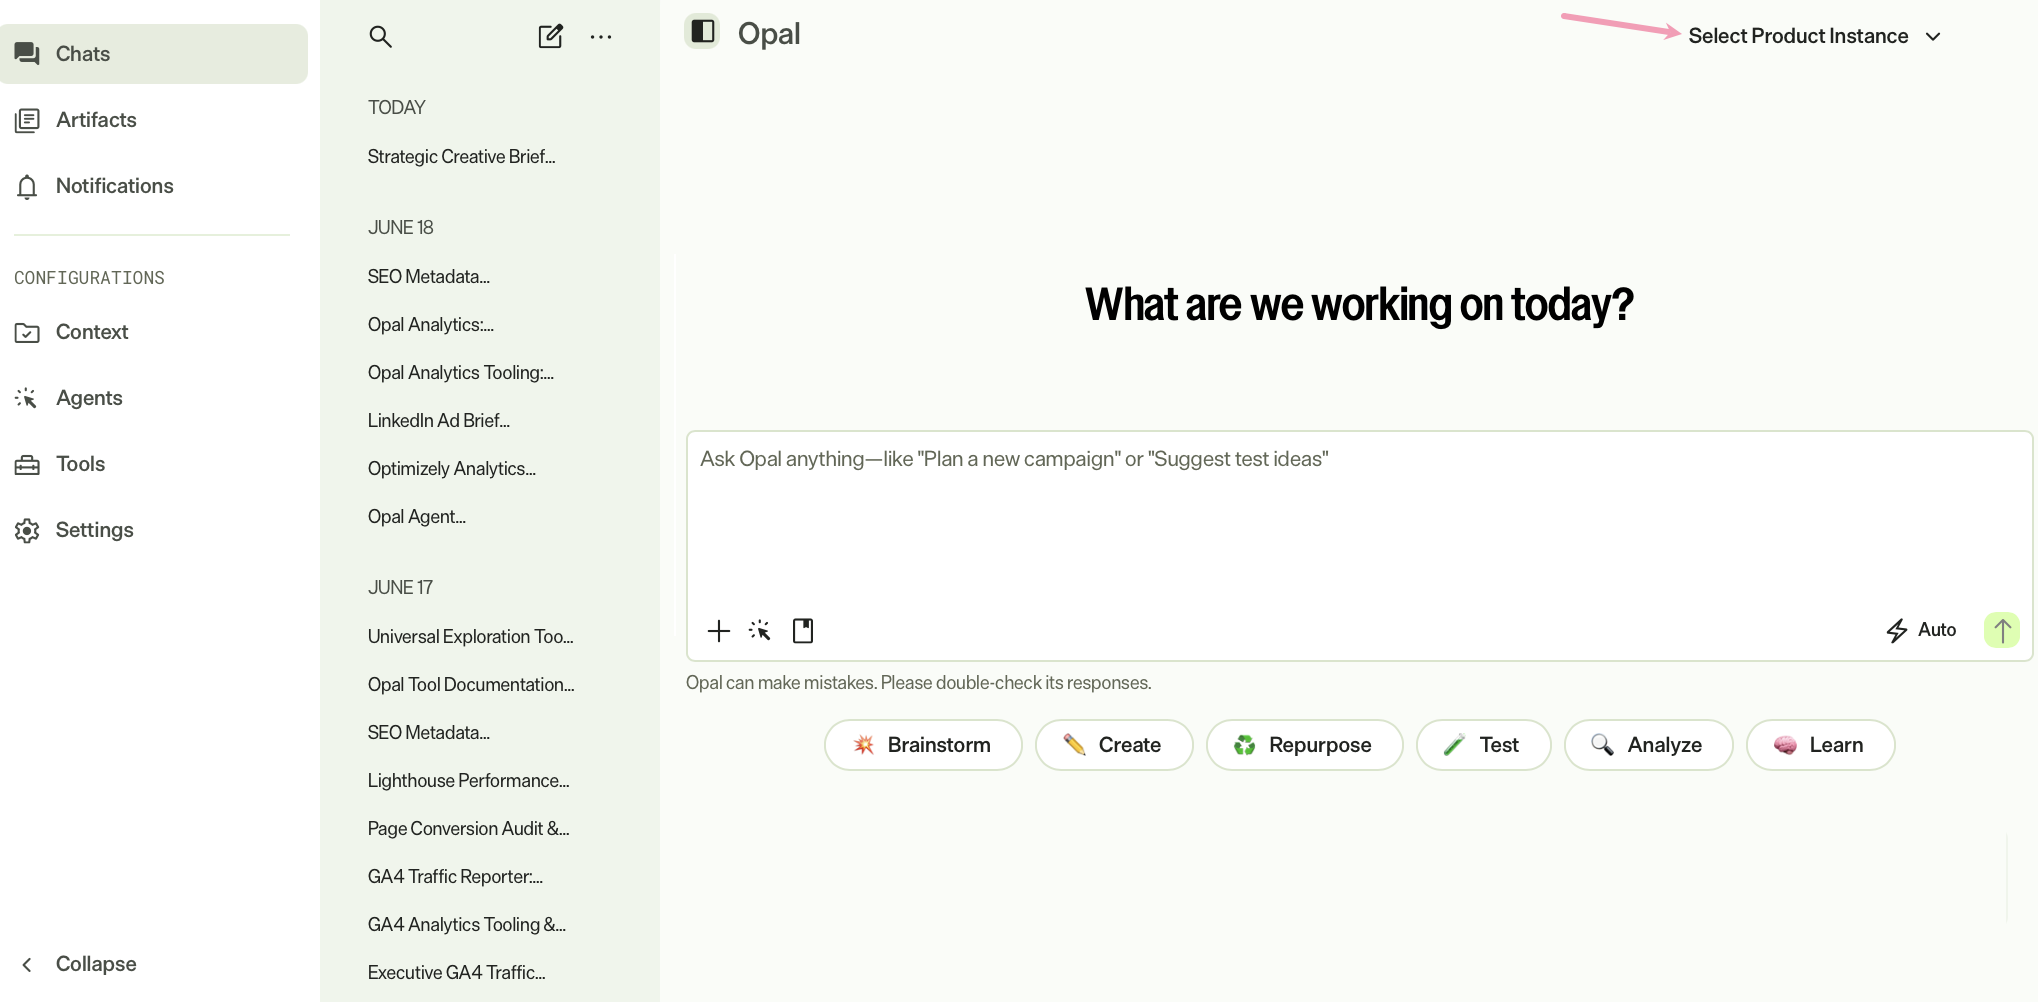
Task: Open the June 17 SEO Metadata chat
Action: [x=429, y=733]
